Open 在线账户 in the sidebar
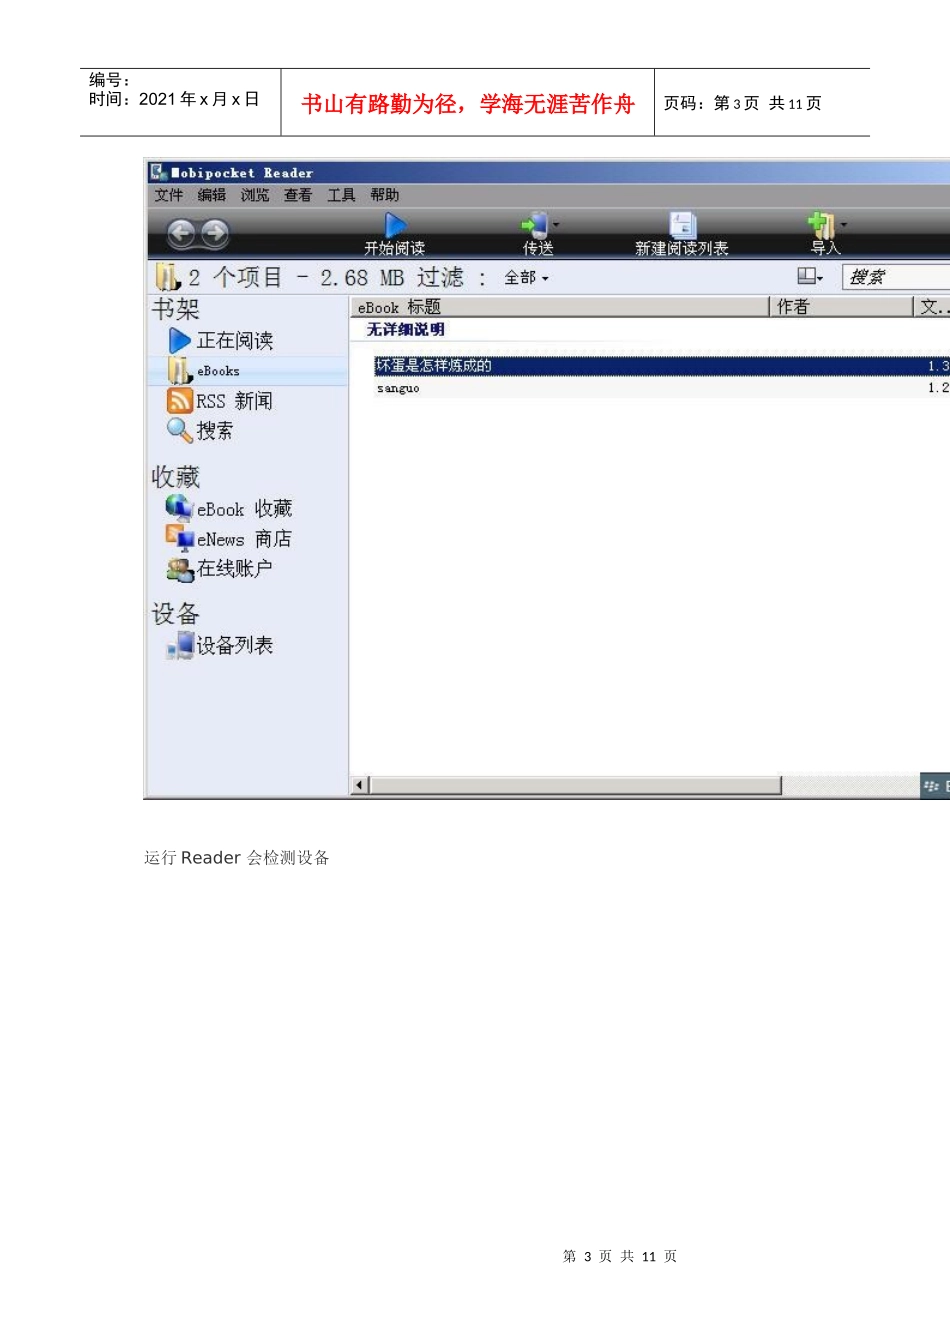Viewport: 950px width, 1344px height. point(234,568)
